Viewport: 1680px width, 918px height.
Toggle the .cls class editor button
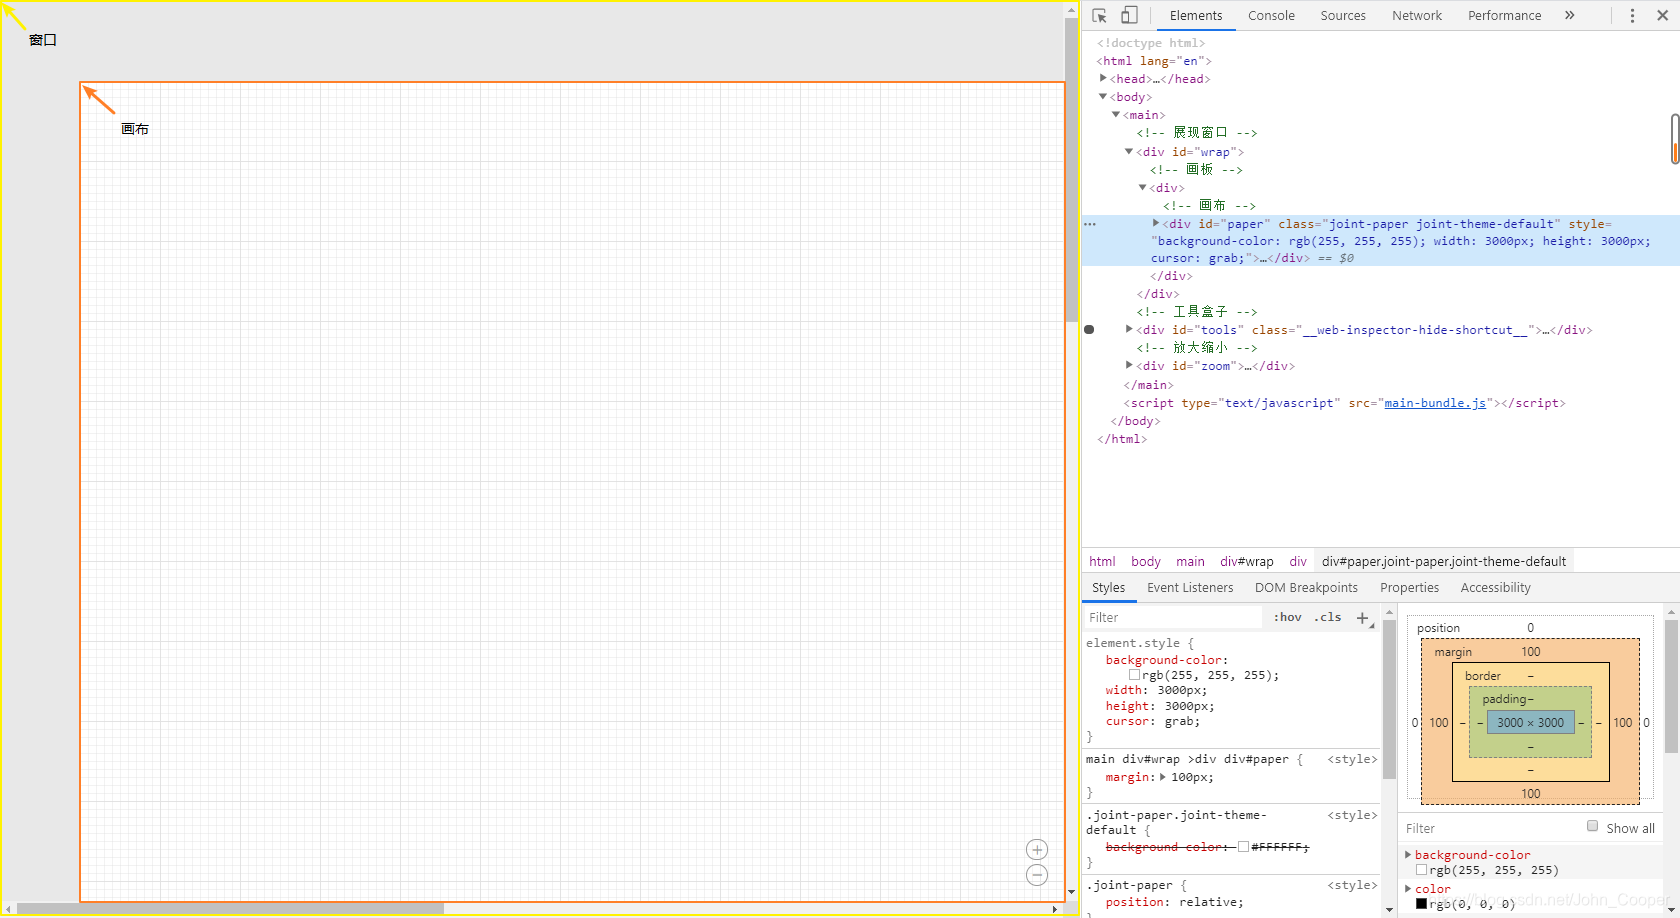click(1328, 618)
